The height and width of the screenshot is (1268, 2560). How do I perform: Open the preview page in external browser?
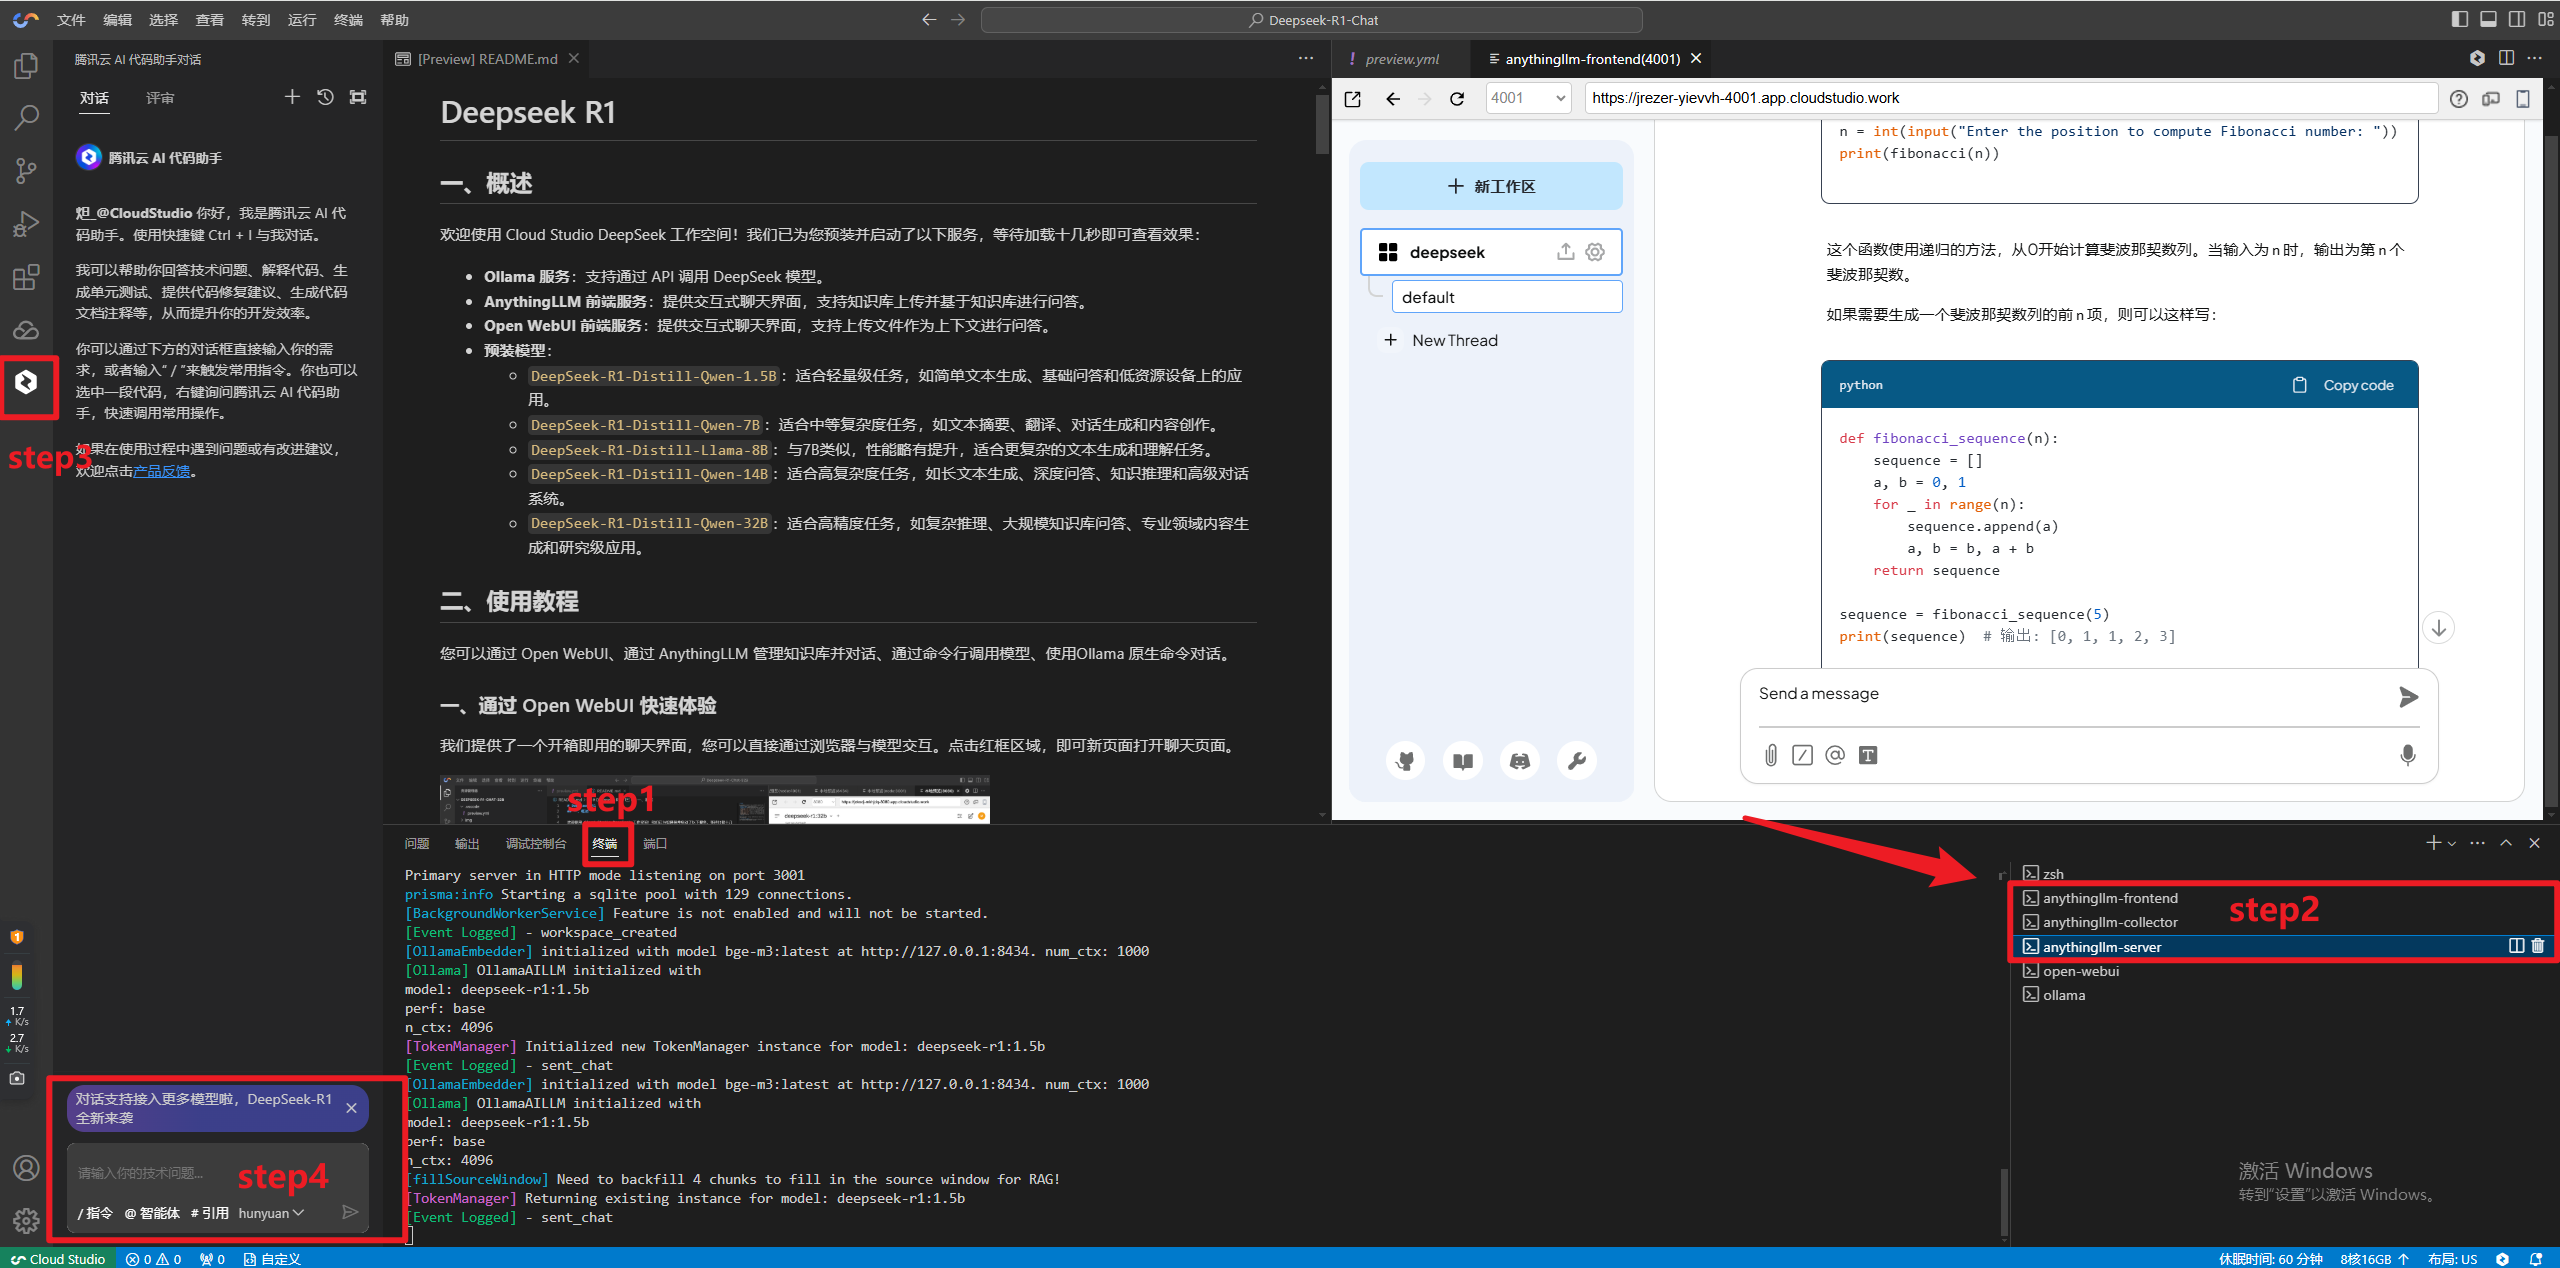pos(1353,98)
